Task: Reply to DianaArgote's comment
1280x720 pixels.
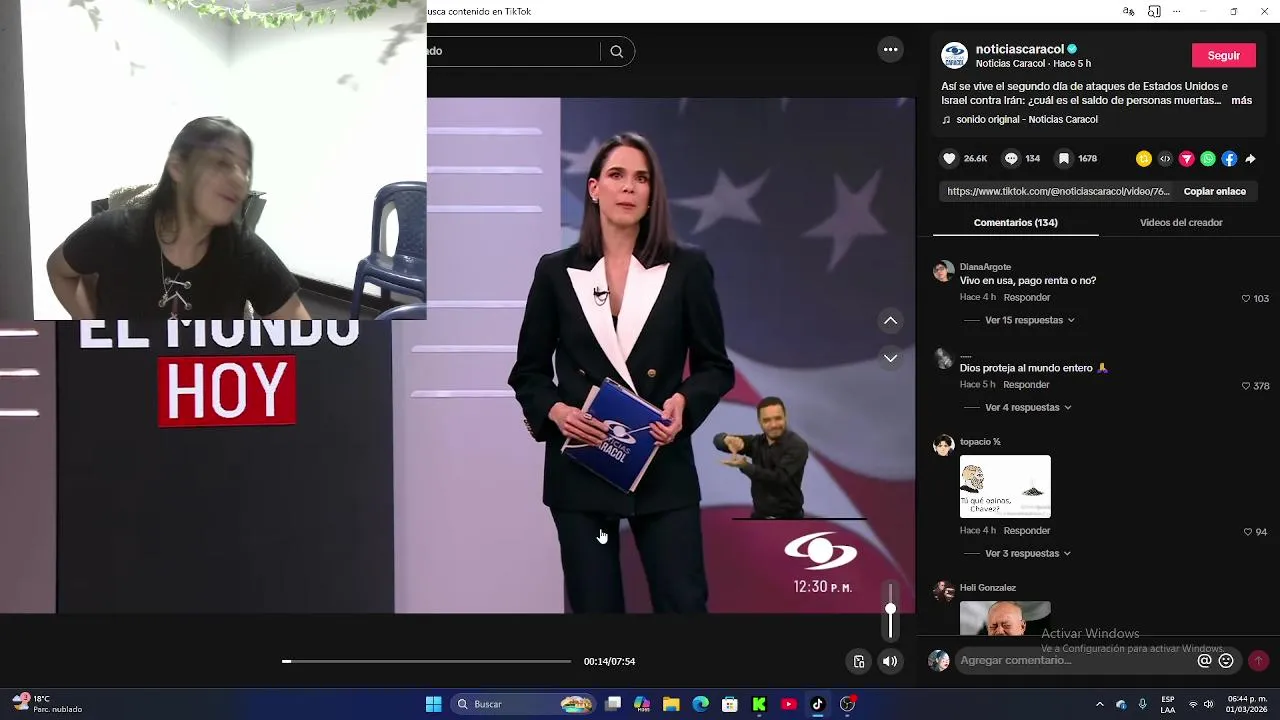Action: tap(1027, 297)
